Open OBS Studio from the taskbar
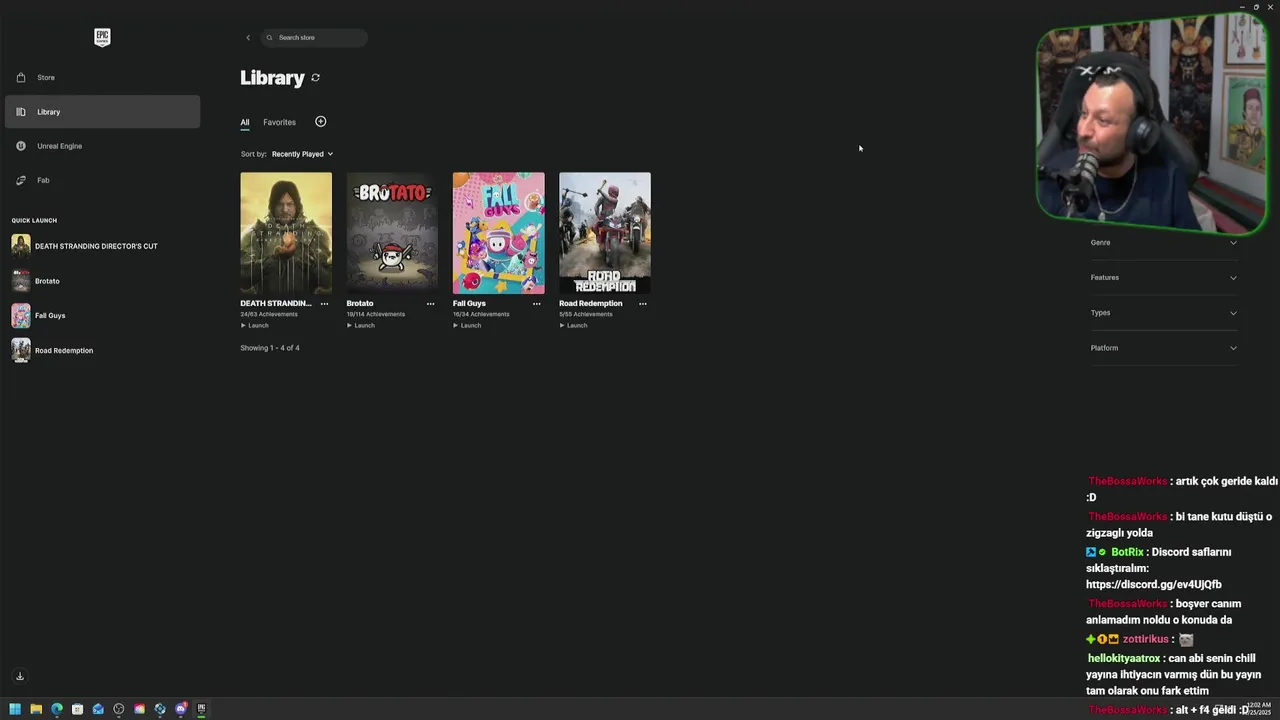 pos(119,709)
